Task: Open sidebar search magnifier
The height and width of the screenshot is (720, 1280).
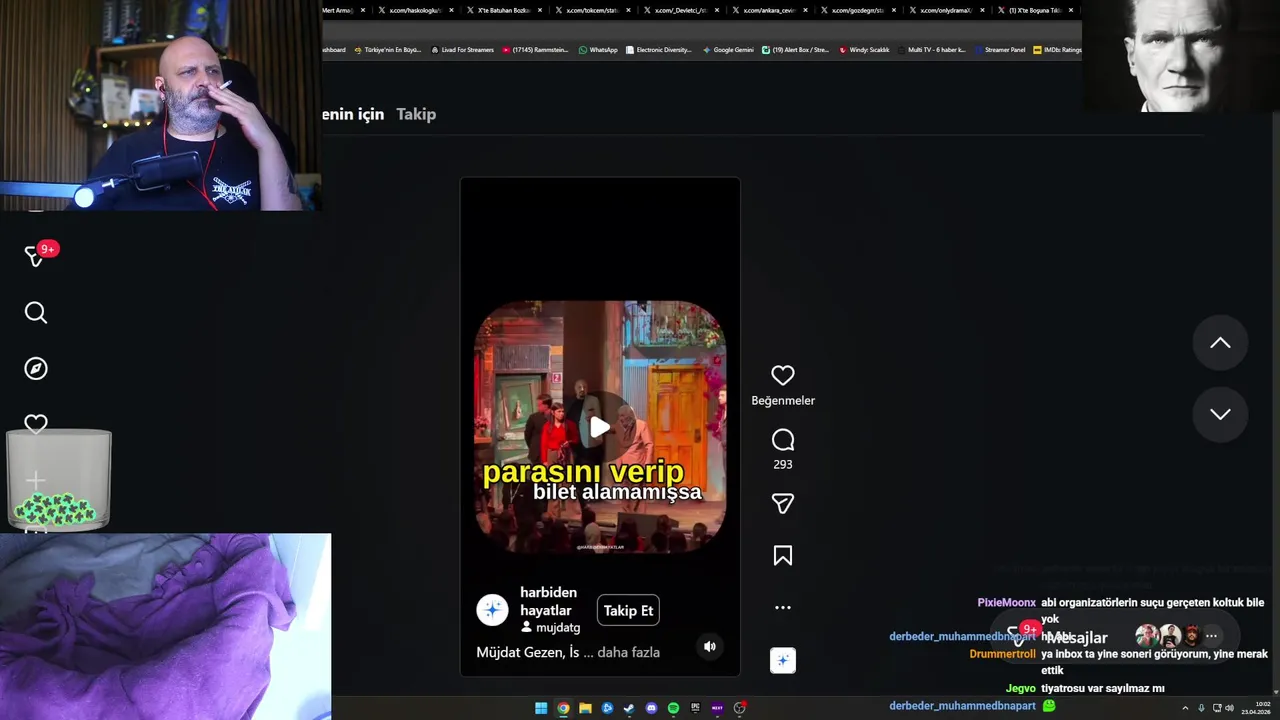Action: pyautogui.click(x=36, y=313)
